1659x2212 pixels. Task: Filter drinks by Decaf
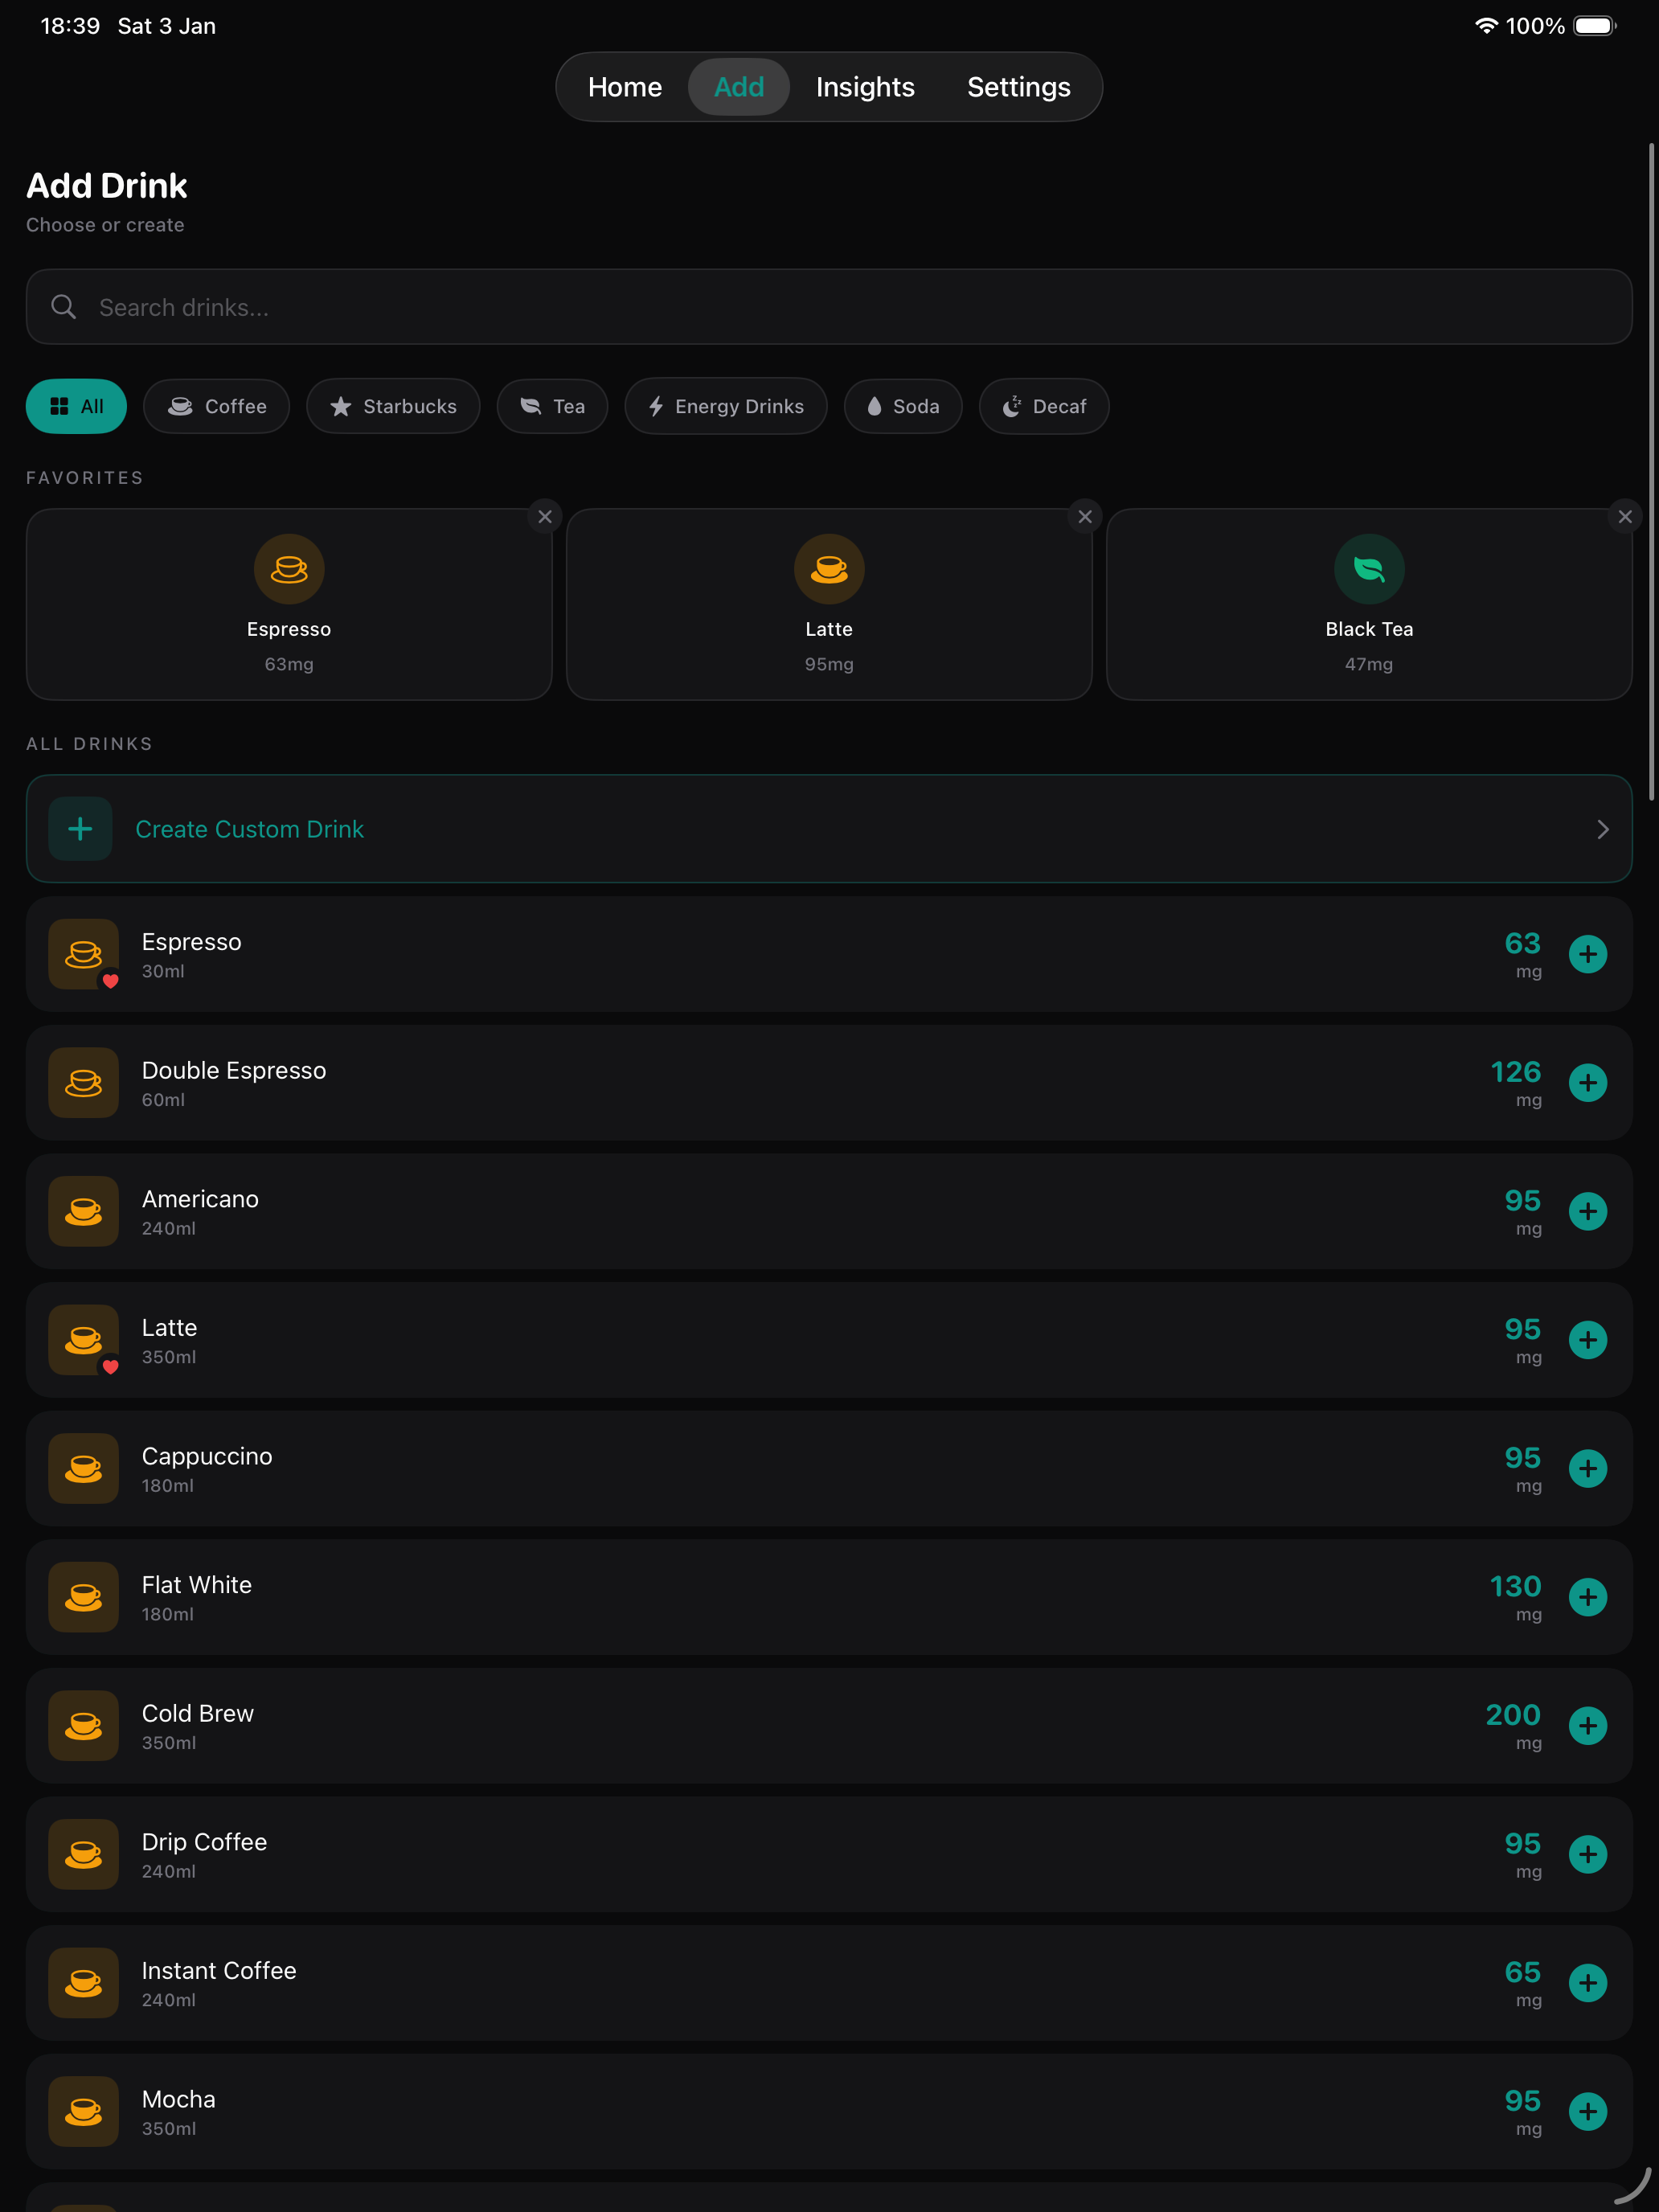pyautogui.click(x=1044, y=406)
